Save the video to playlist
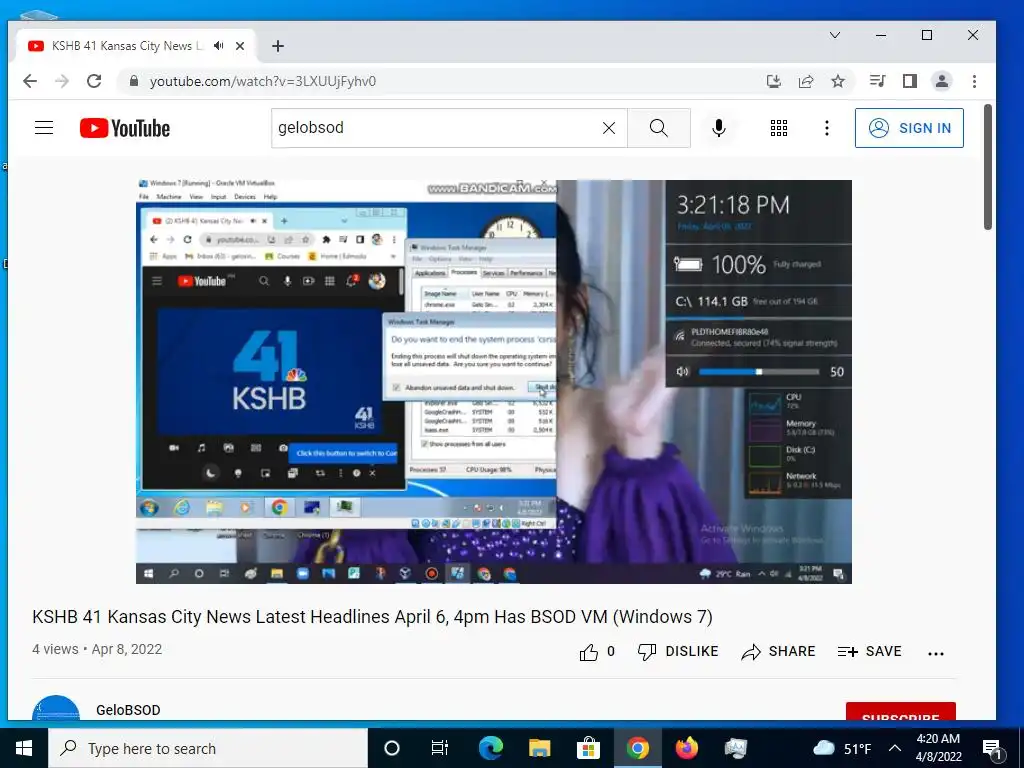Screen dimensions: 1024x768 [869, 652]
